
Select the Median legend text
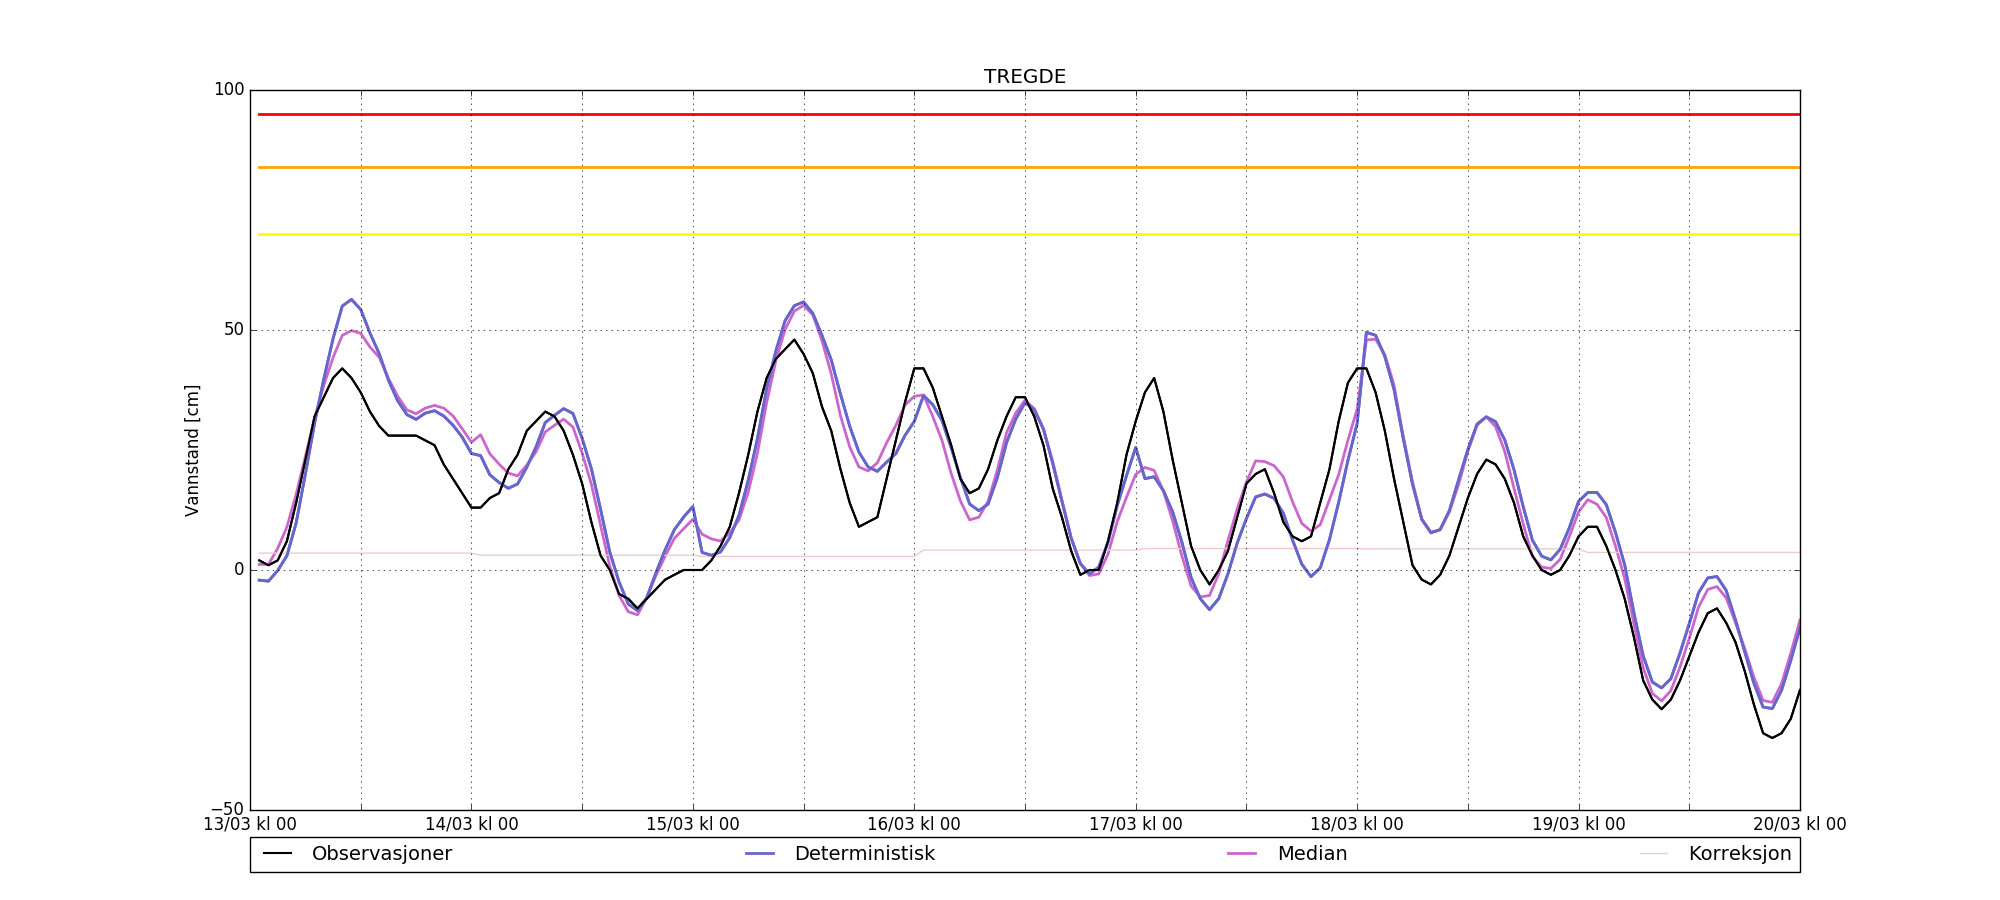[x=1312, y=854]
